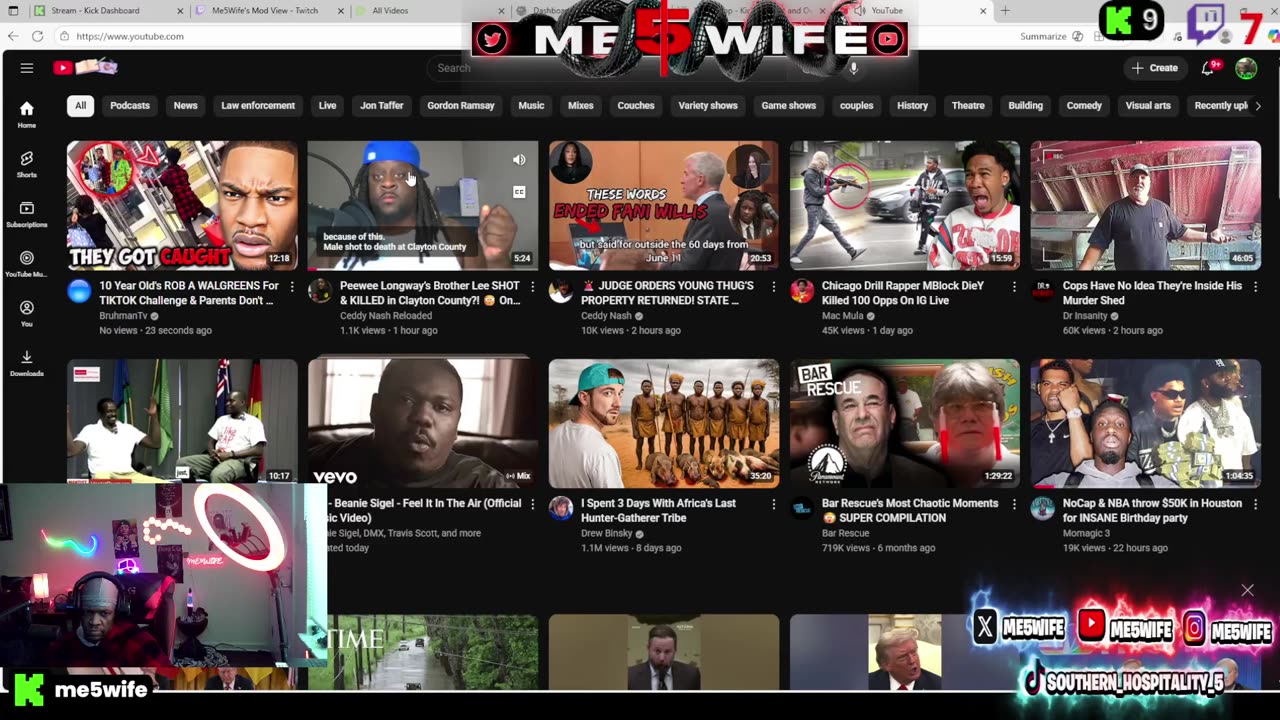1280x720 pixels.
Task: Close the social overlay with X
Action: click(1247, 590)
